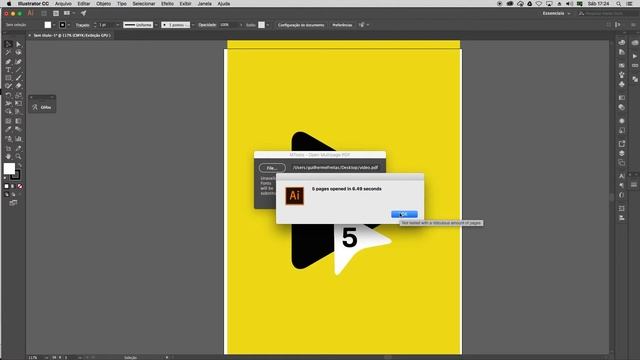Open the Estilo graphic style dropdown
Viewport: 640px width, 360px height.
(x=267, y=25)
